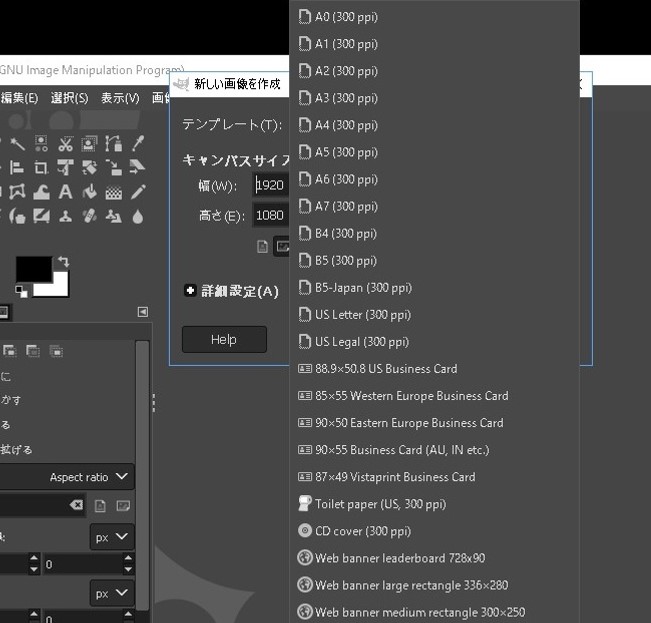This screenshot has width=651, height=623.
Task: Open the first px unit dropdown
Action: point(112,537)
